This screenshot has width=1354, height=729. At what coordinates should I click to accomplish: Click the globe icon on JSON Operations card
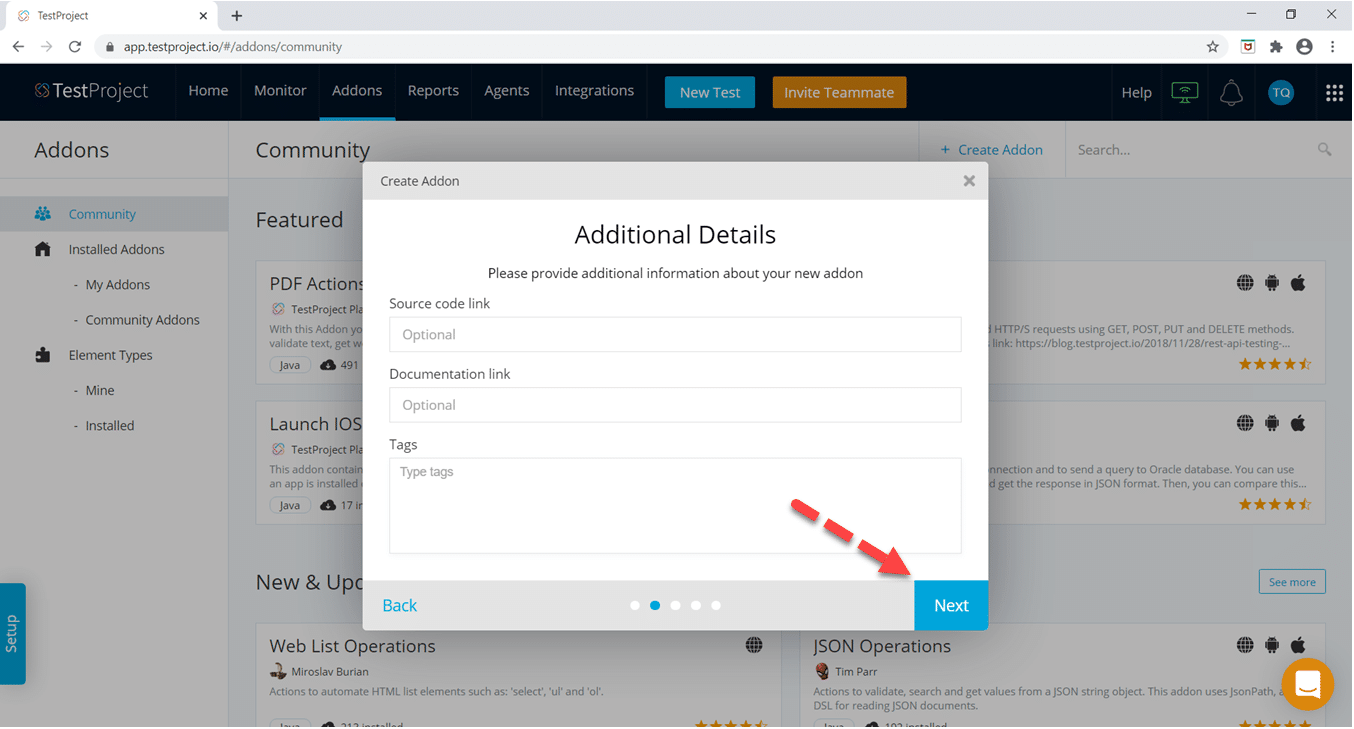point(1245,645)
